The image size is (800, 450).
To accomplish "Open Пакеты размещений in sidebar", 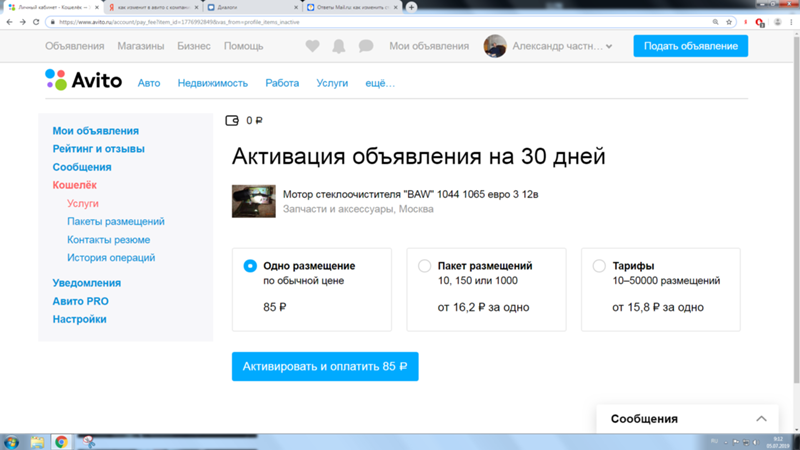I will click(x=116, y=221).
